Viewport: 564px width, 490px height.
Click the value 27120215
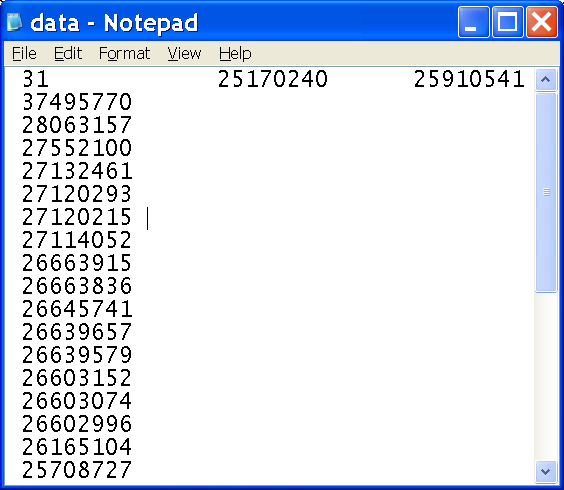click(77, 217)
